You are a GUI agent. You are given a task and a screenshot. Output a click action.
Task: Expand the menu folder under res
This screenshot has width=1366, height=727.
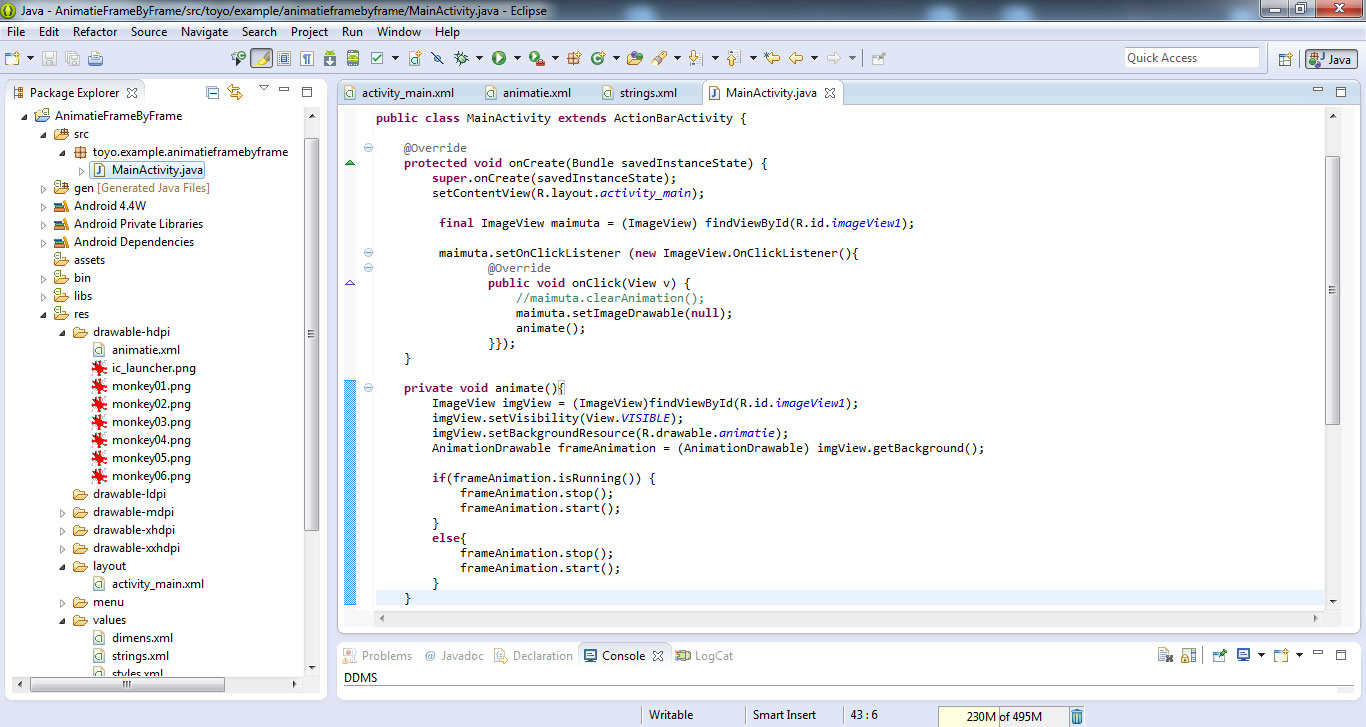tap(61, 601)
